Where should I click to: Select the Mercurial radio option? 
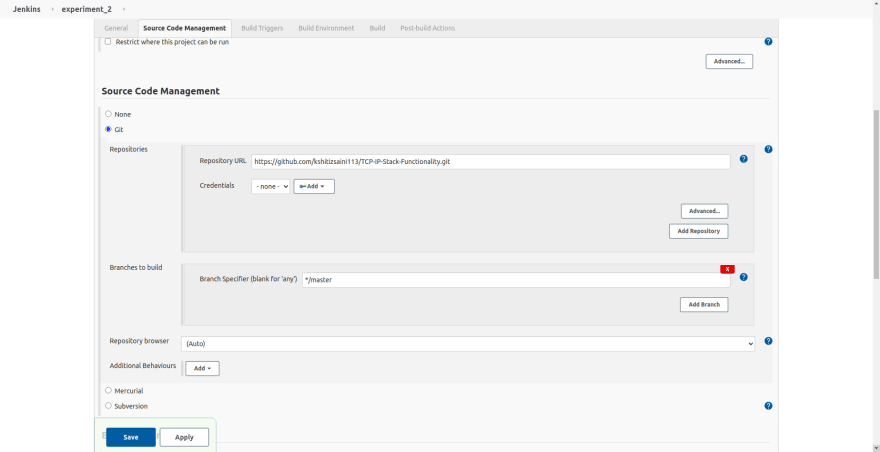click(x=108, y=390)
